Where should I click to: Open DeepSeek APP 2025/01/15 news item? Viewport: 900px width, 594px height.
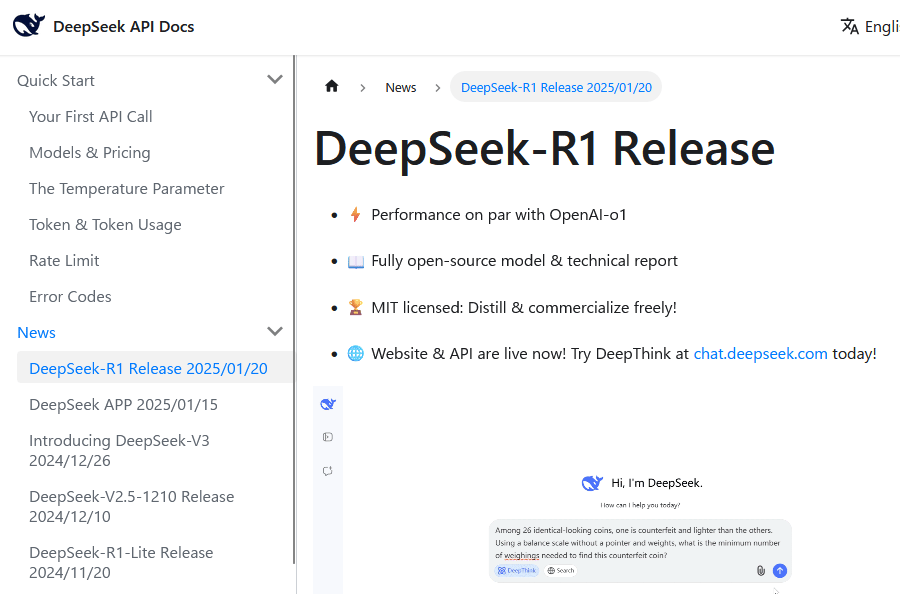pyautogui.click(x=123, y=405)
